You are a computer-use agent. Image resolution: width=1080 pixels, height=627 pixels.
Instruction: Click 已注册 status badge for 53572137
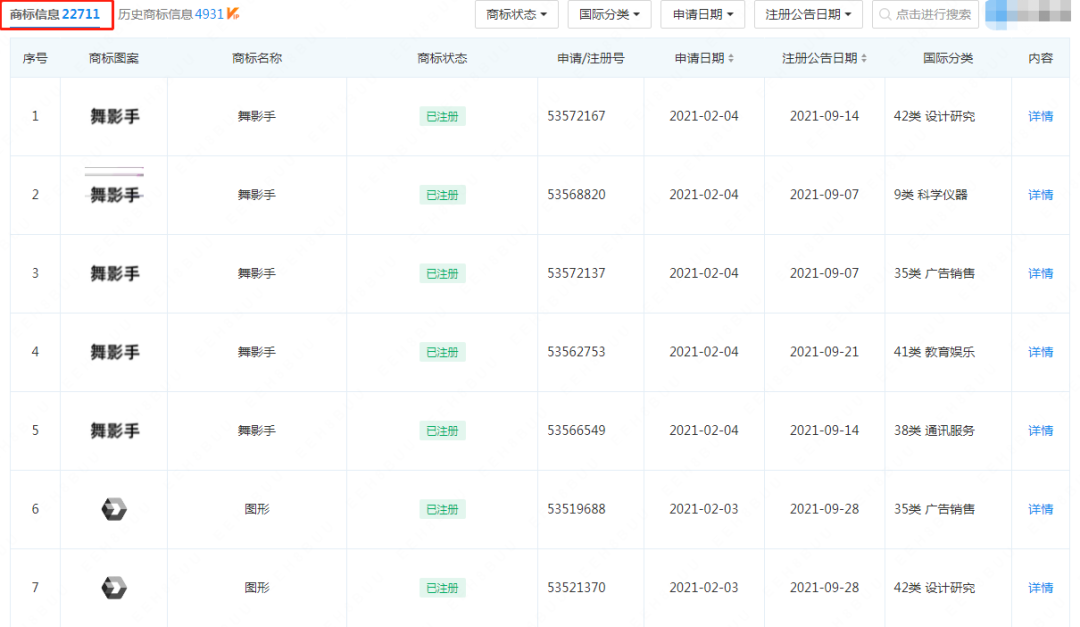pyautogui.click(x=442, y=274)
